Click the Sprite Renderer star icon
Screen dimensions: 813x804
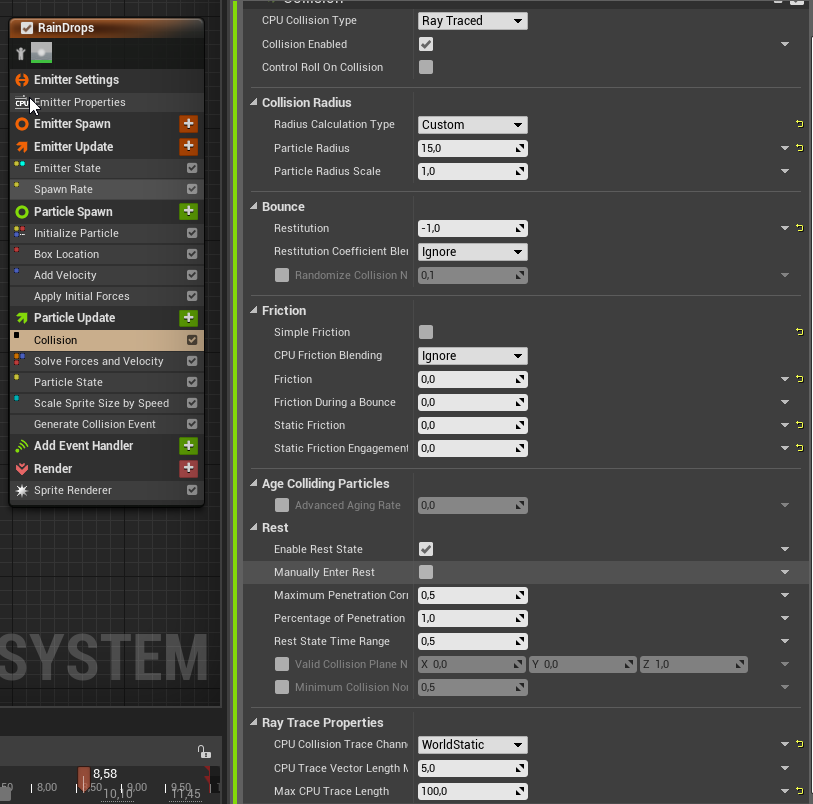[22, 490]
